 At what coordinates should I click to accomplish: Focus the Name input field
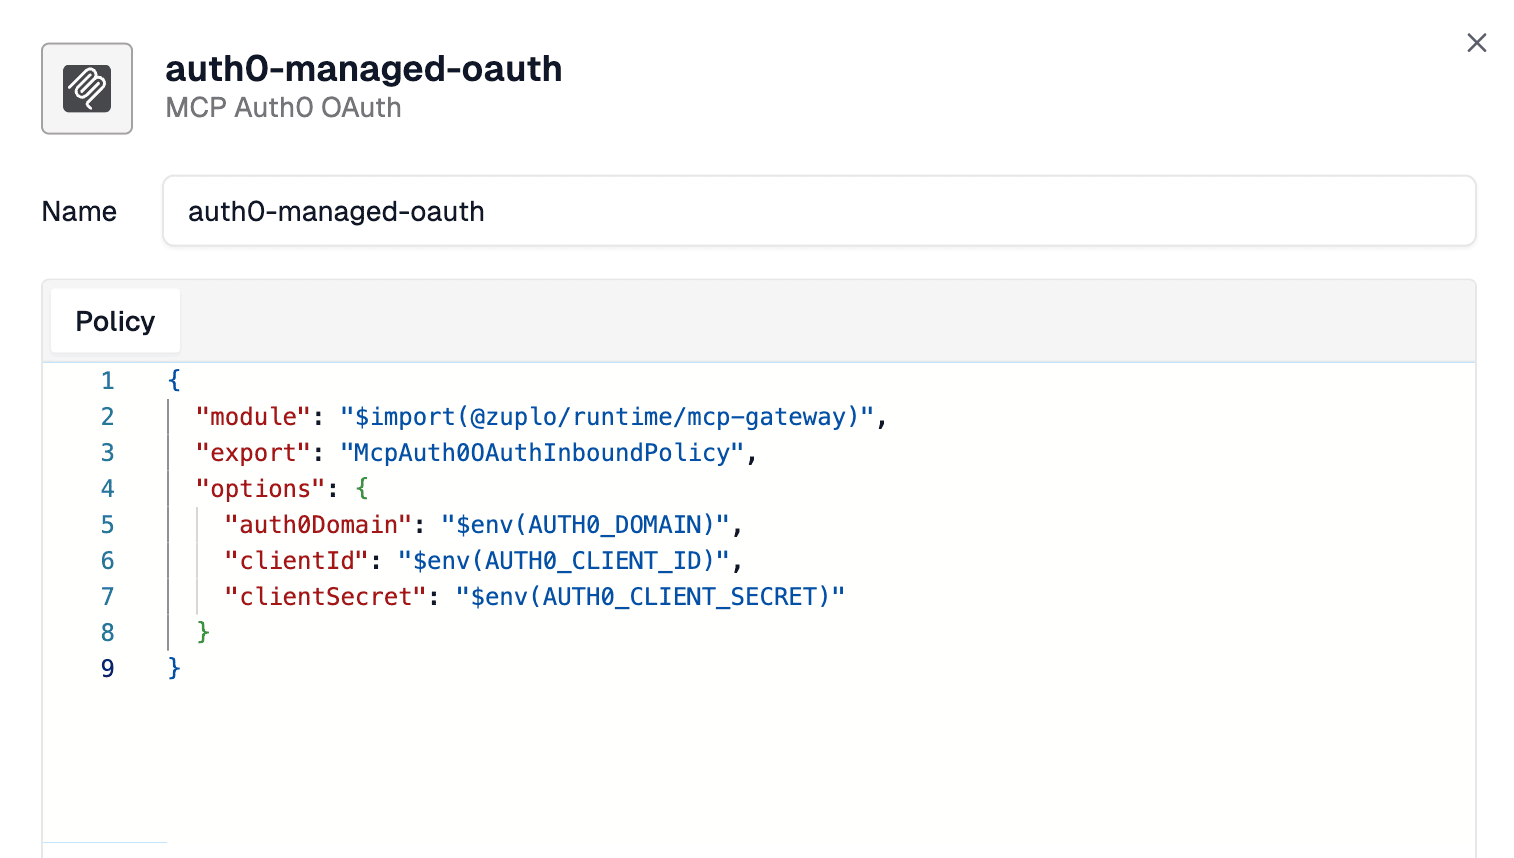tap(819, 211)
